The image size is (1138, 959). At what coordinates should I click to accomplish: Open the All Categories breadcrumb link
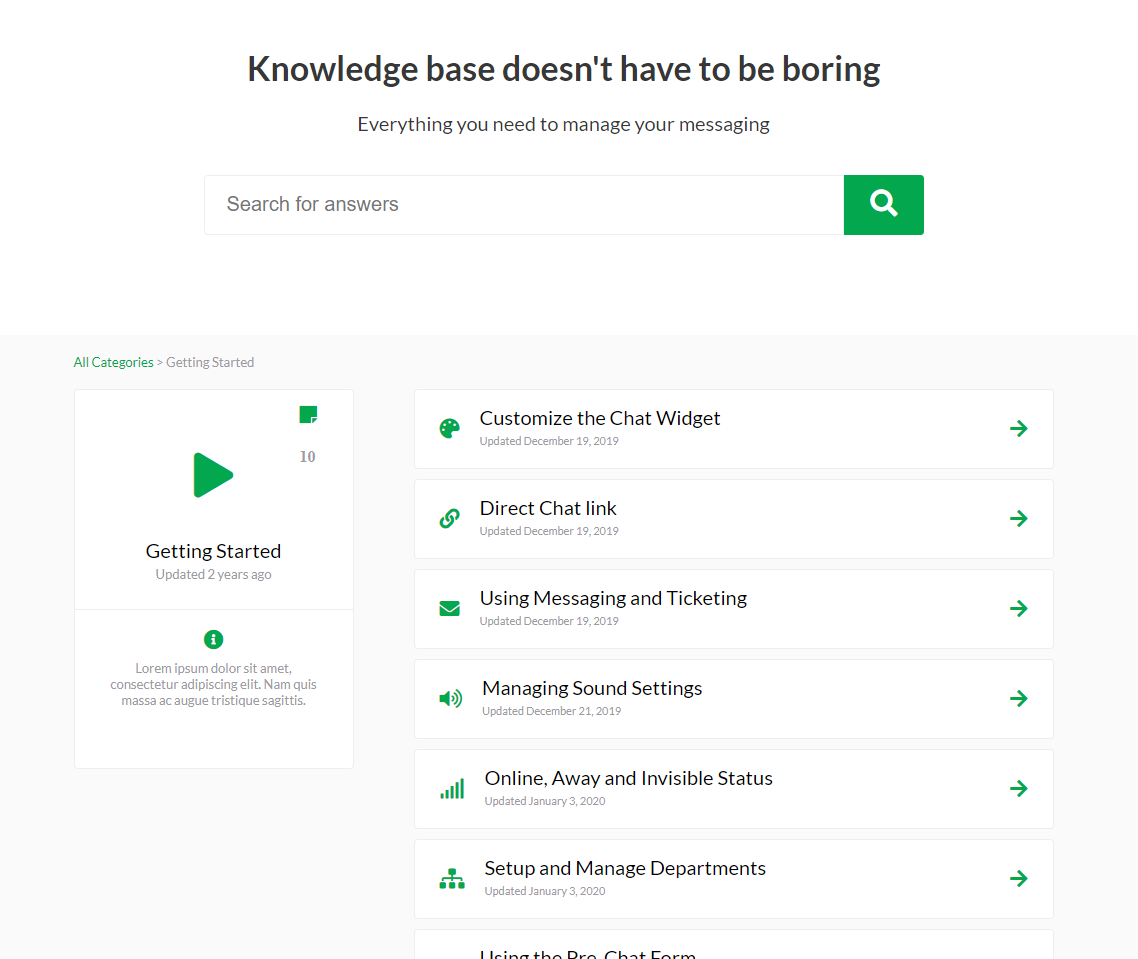click(x=113, y=362)
